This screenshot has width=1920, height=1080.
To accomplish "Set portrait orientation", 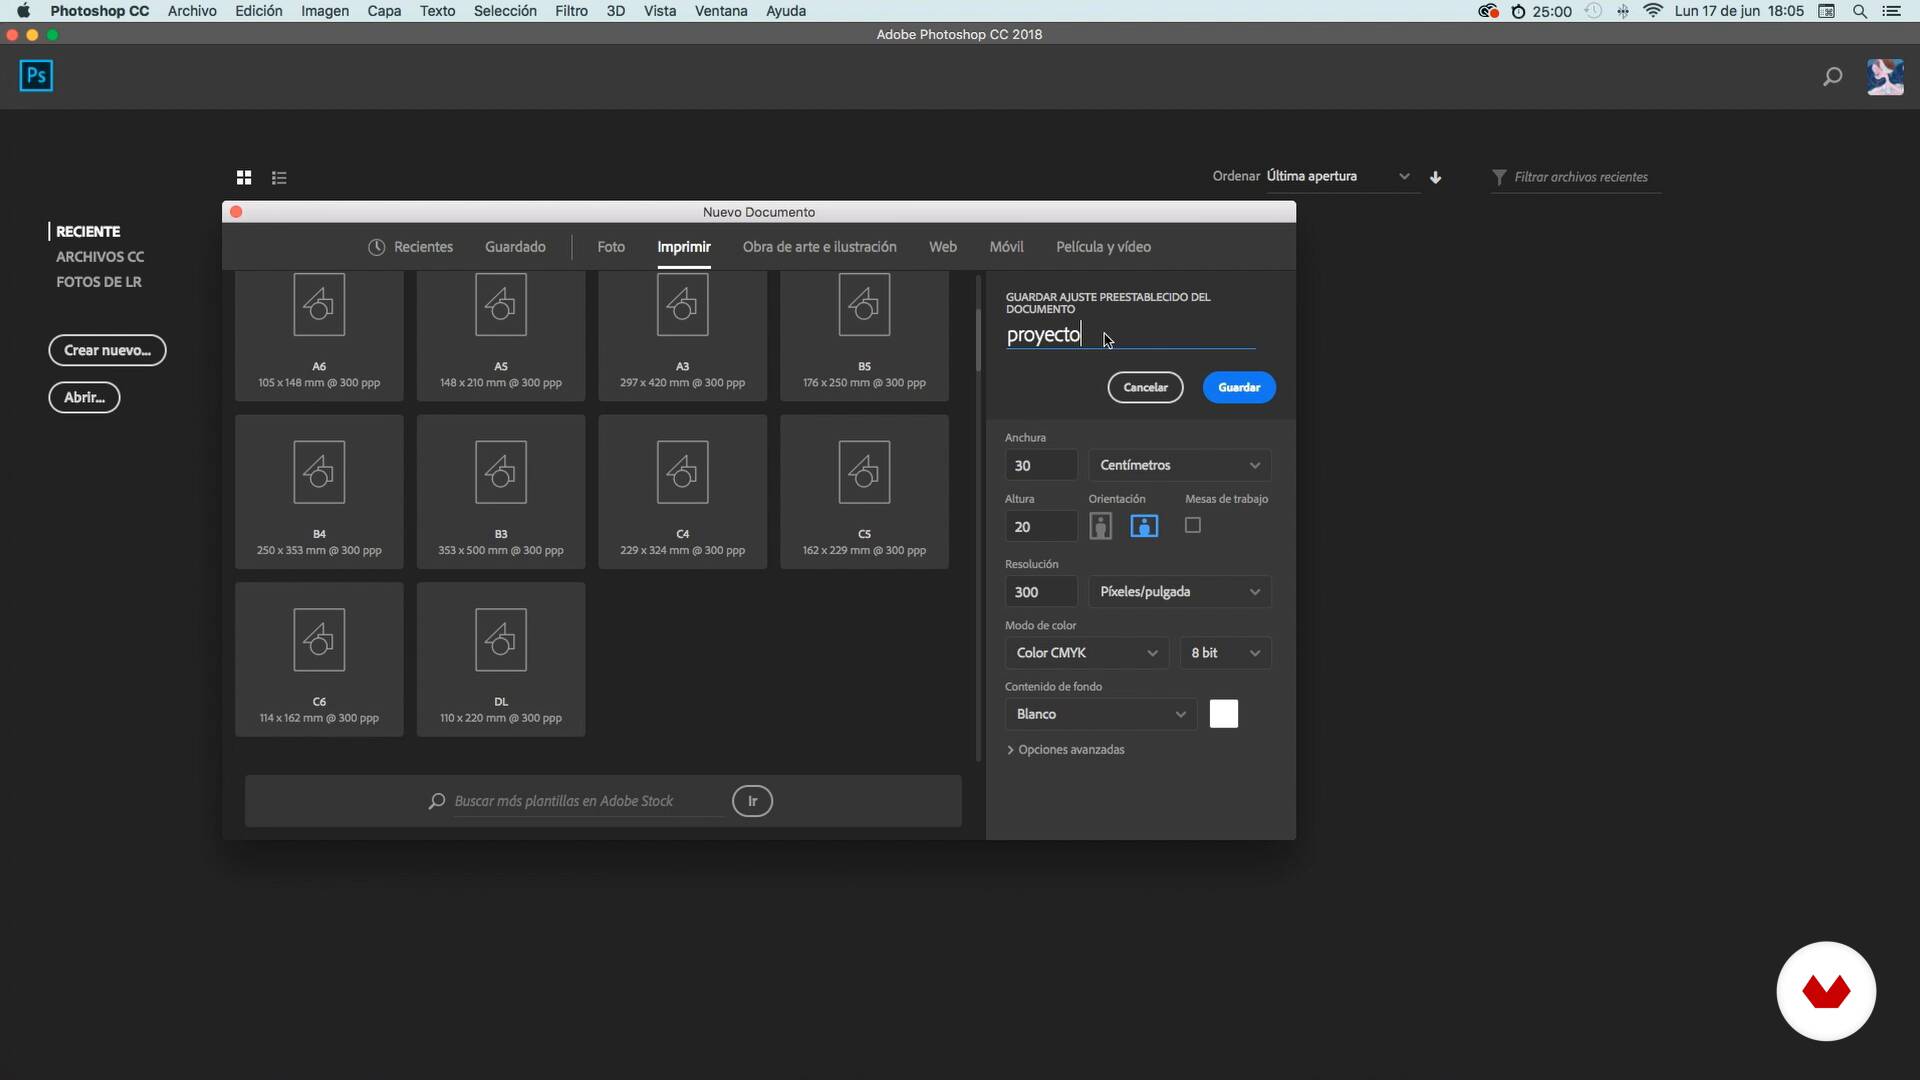I will [x=1101, y=526].
